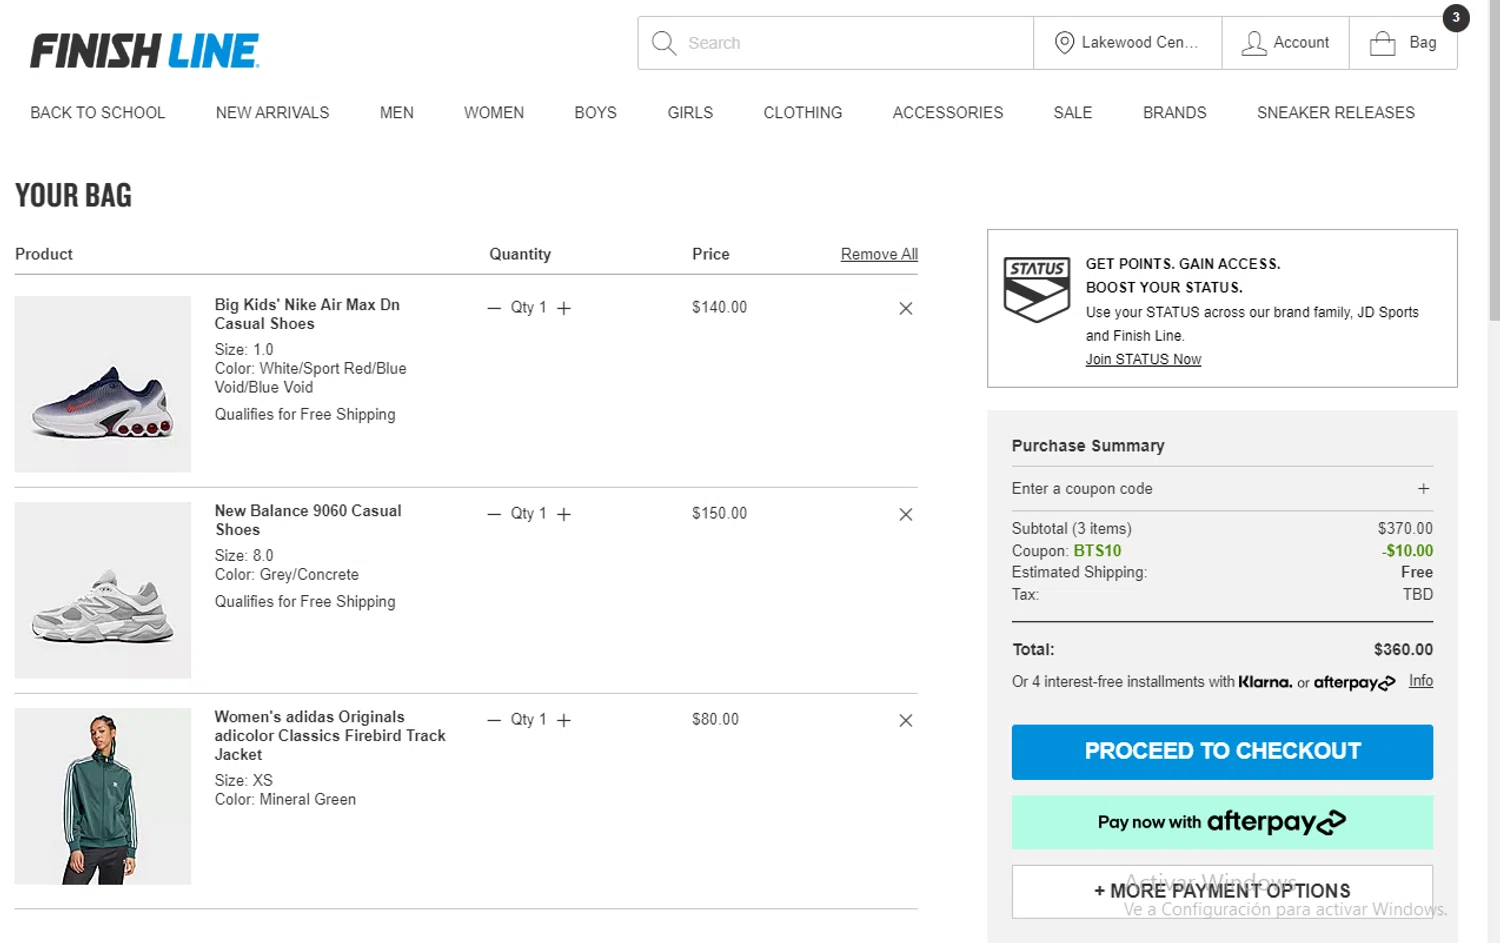Open New Balance 9060 product thumbnail
The height and width of the screenshot is (943, 1500).
coord(103,590)
